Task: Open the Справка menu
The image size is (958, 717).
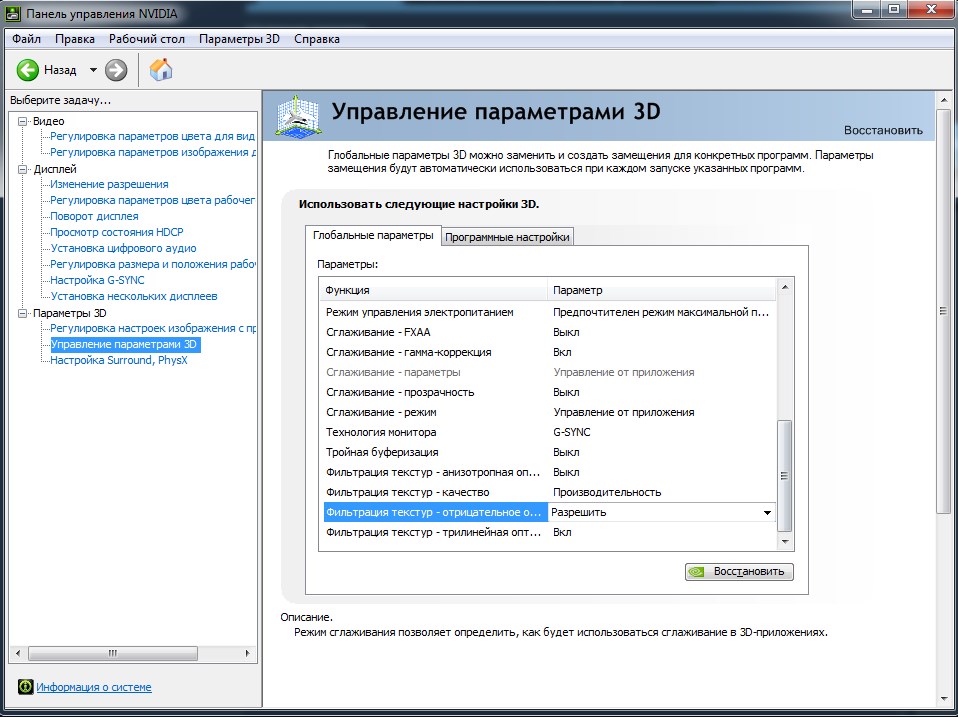Action: 316,39
